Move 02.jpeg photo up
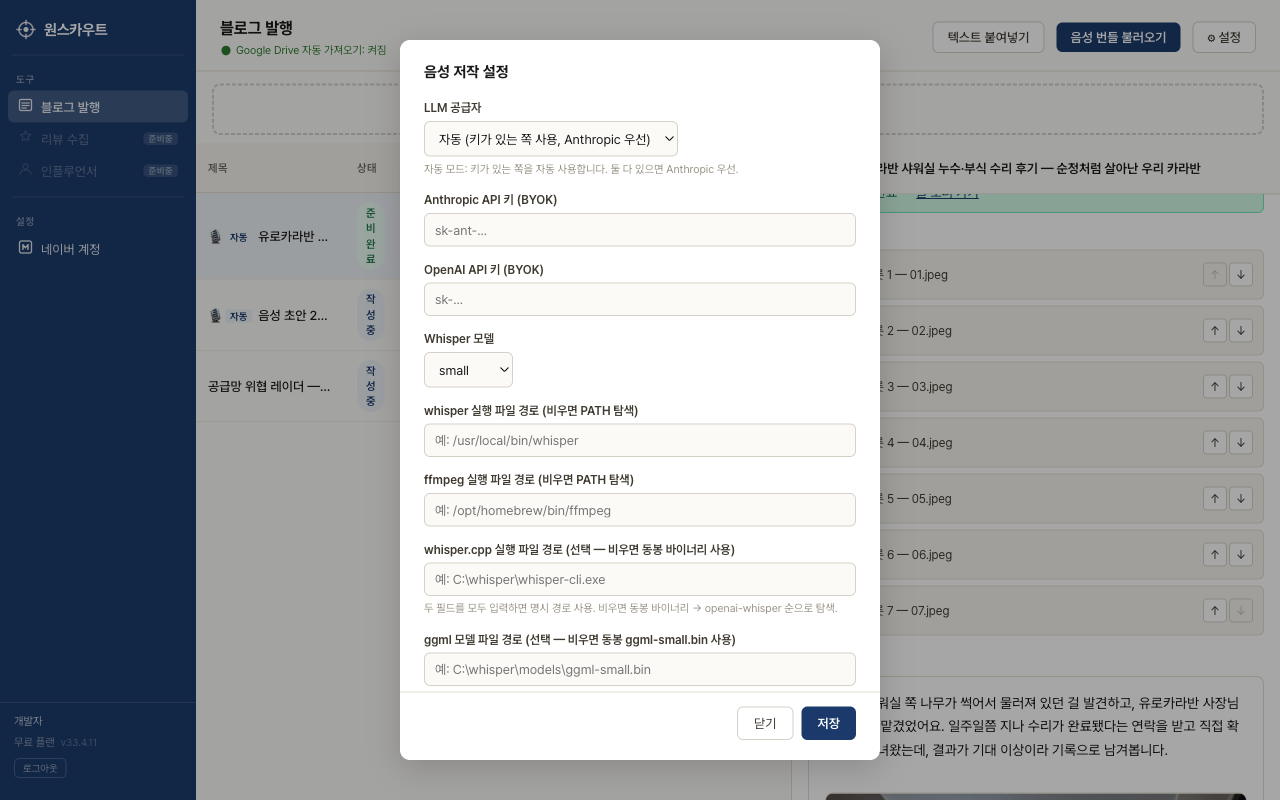1280x800 pixels. click(1215, 330)
